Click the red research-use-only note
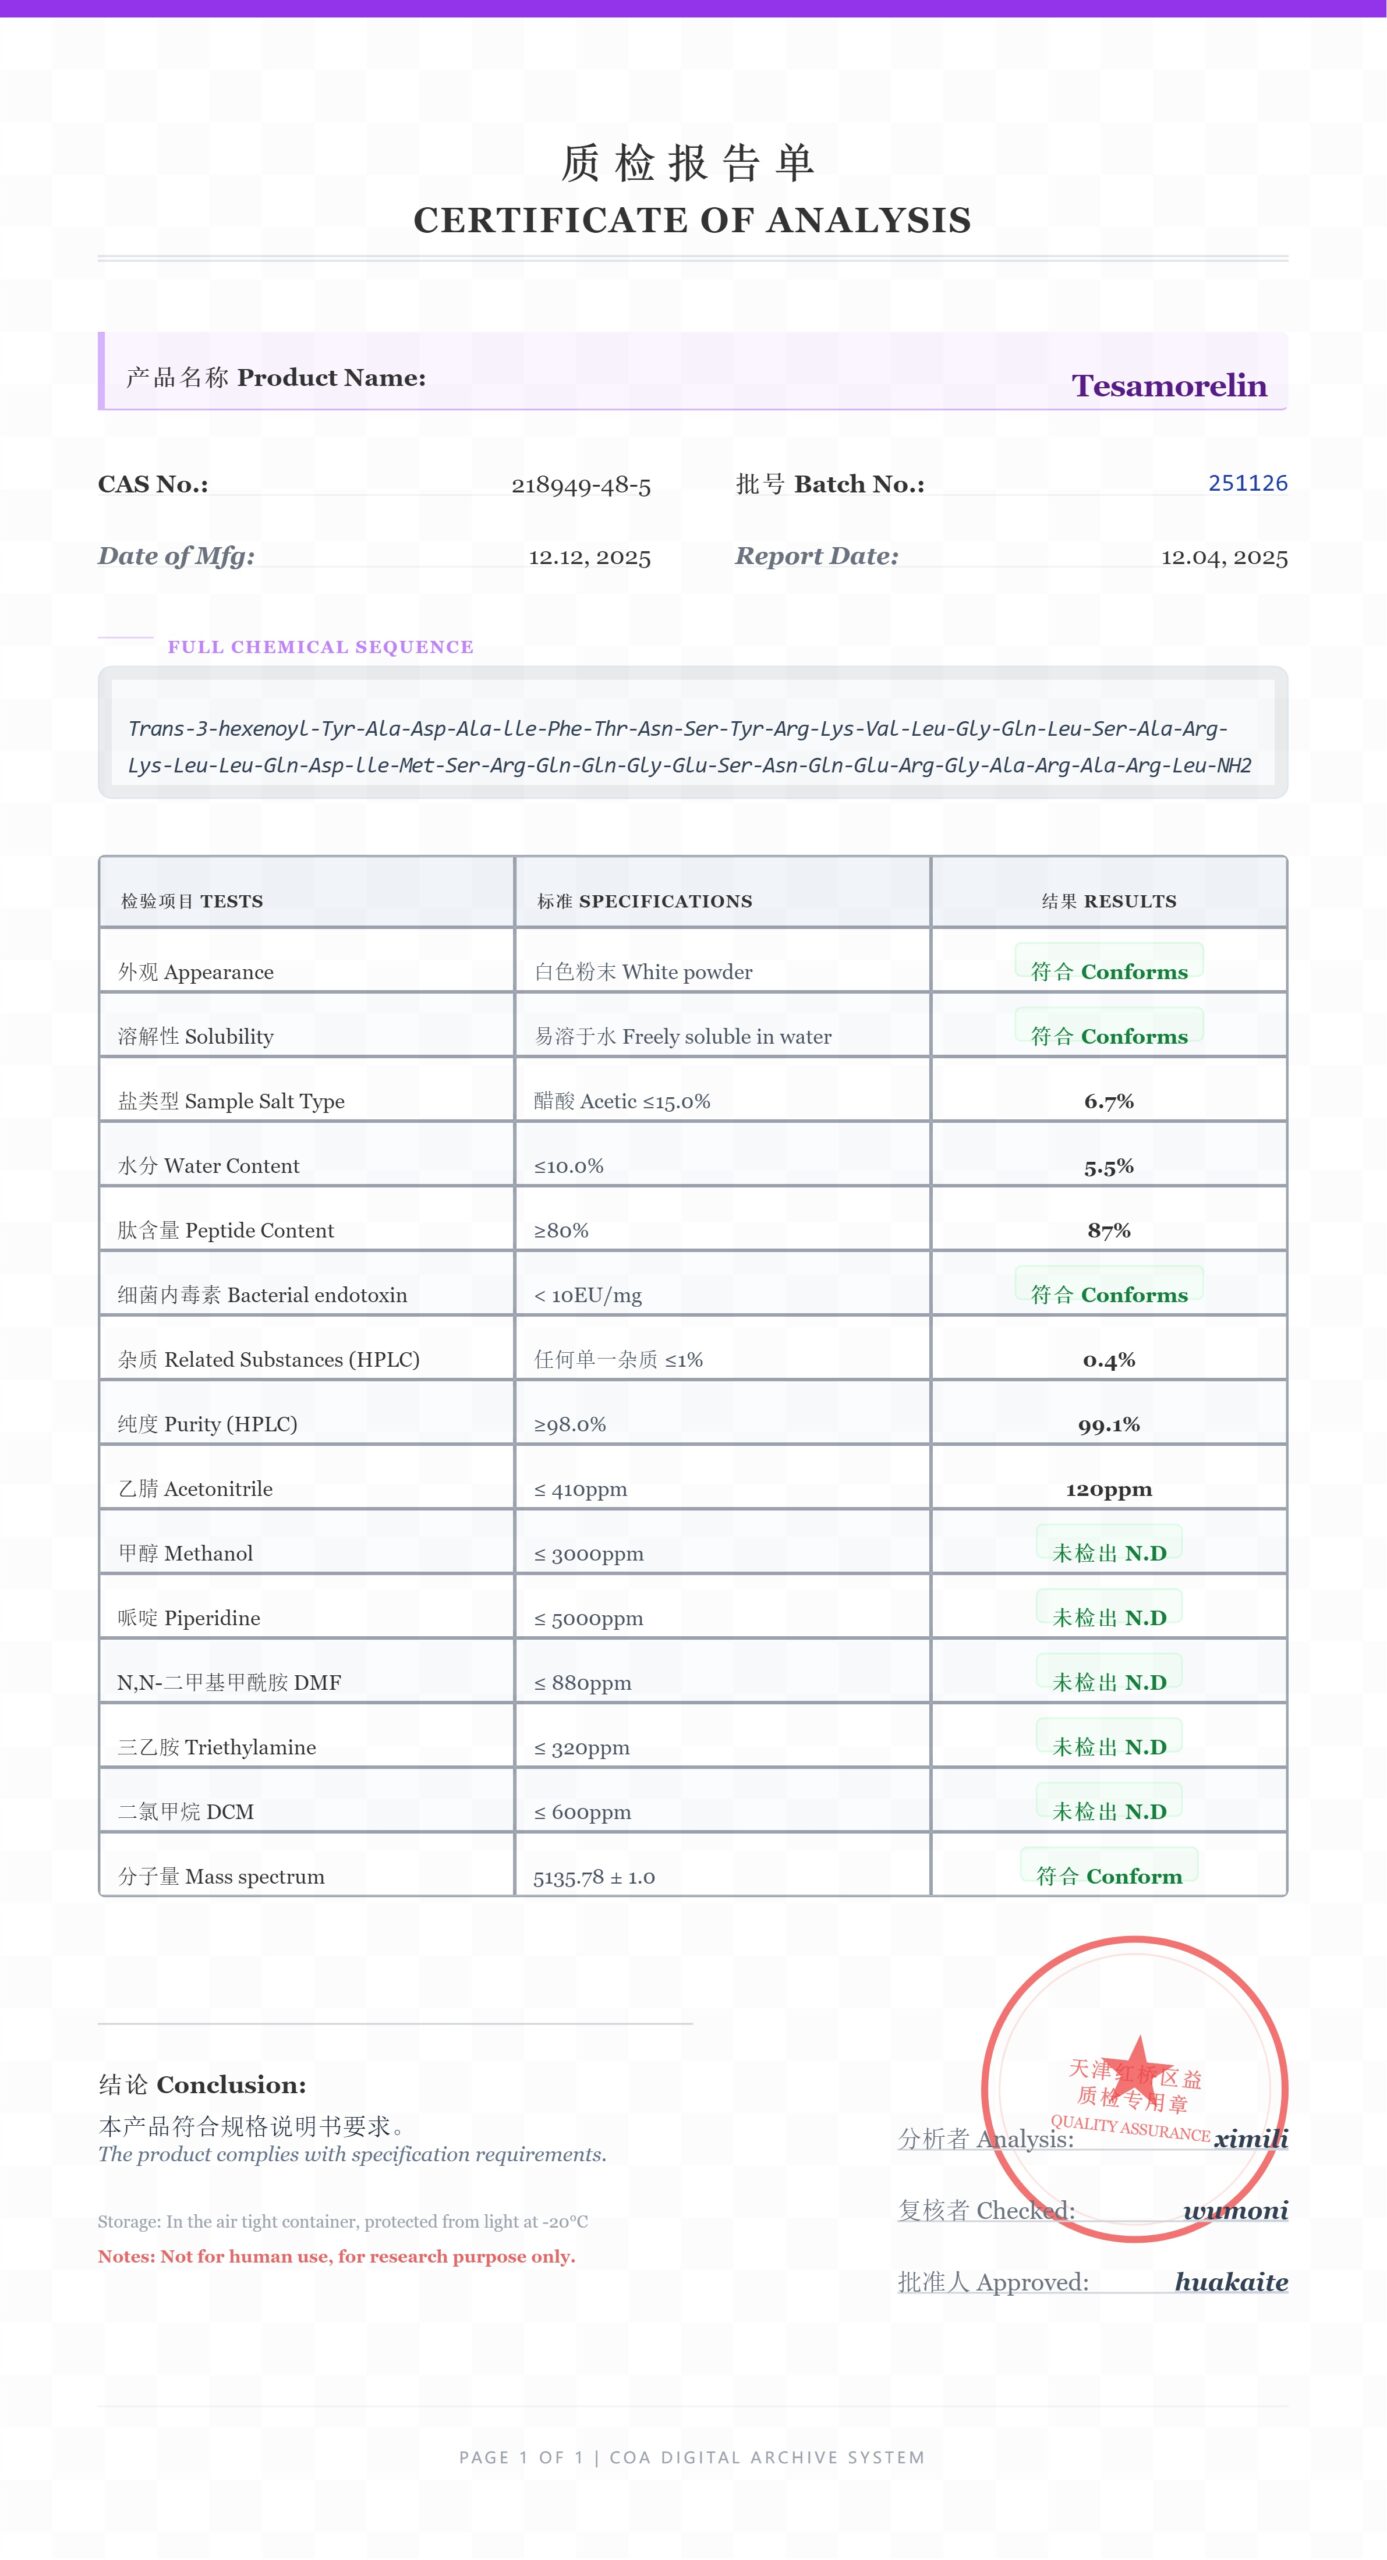The image size is (1387, 2560). (x=336, y=2256)
